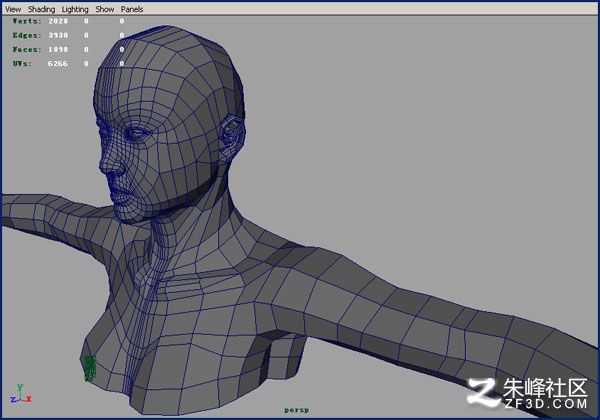Image resolution: width=600 pixels, height=420 pixels.
Task: Click the vertex count value 2028
Action: 58,21
